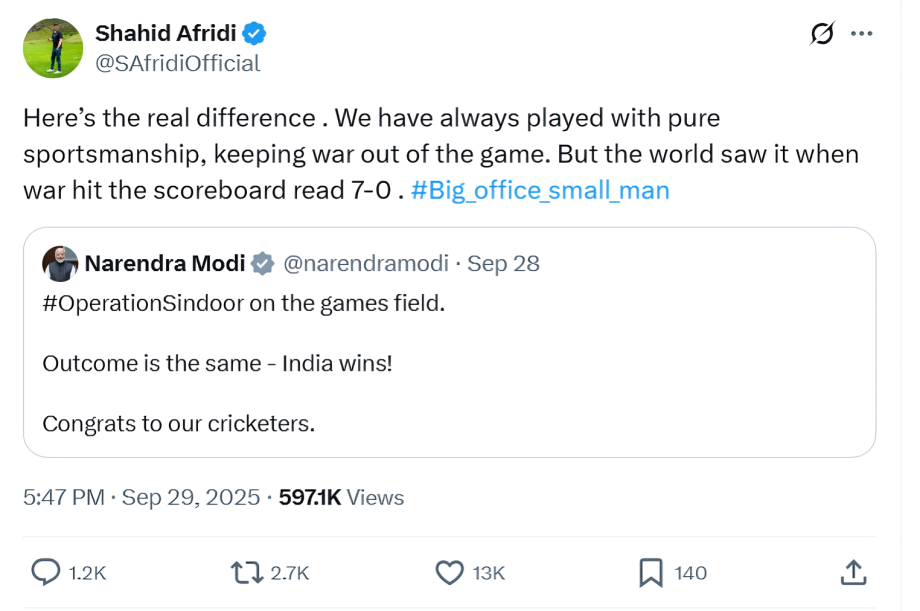Click the Narendra Modi name in quote

click(x=165, y=263)
